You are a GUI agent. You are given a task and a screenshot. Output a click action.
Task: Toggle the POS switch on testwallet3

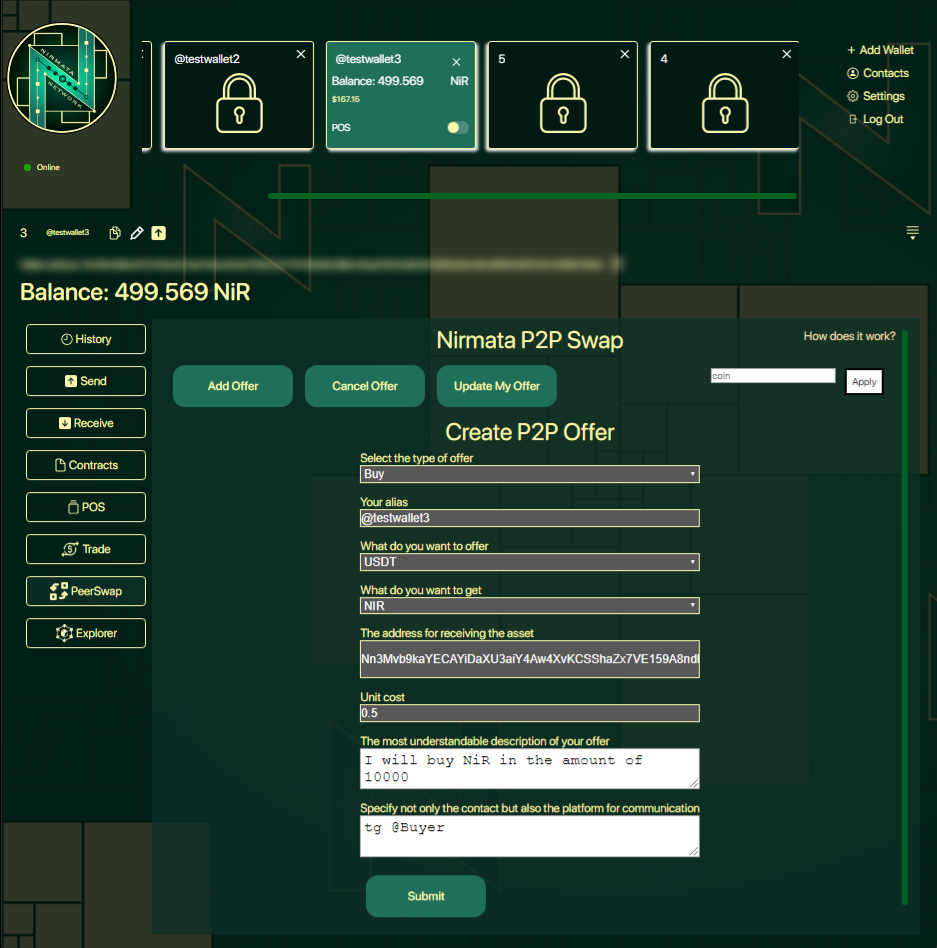tap(457, 128)
